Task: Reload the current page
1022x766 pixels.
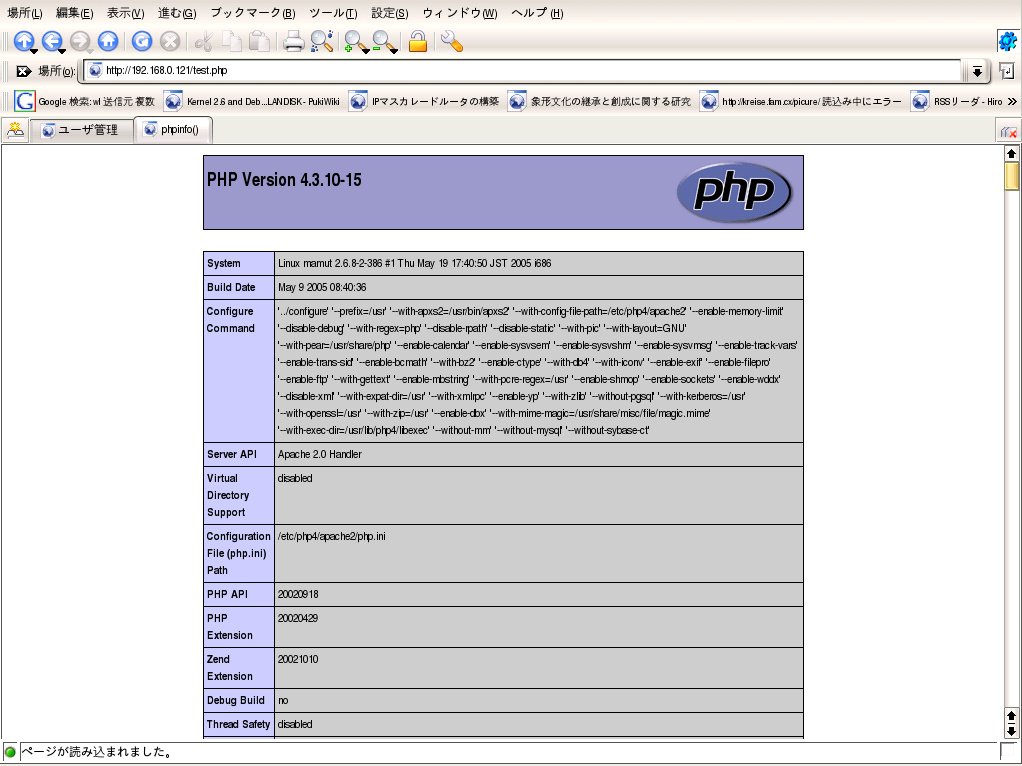Action: 142,41
